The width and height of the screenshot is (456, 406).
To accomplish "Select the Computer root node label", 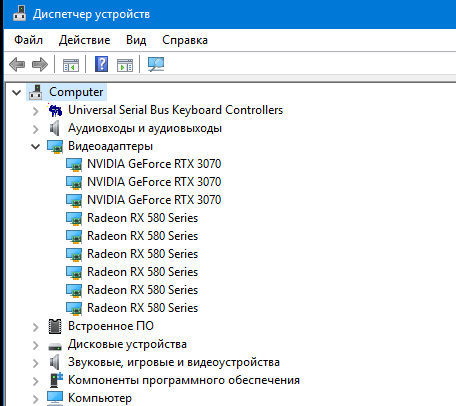I will 76,92.
